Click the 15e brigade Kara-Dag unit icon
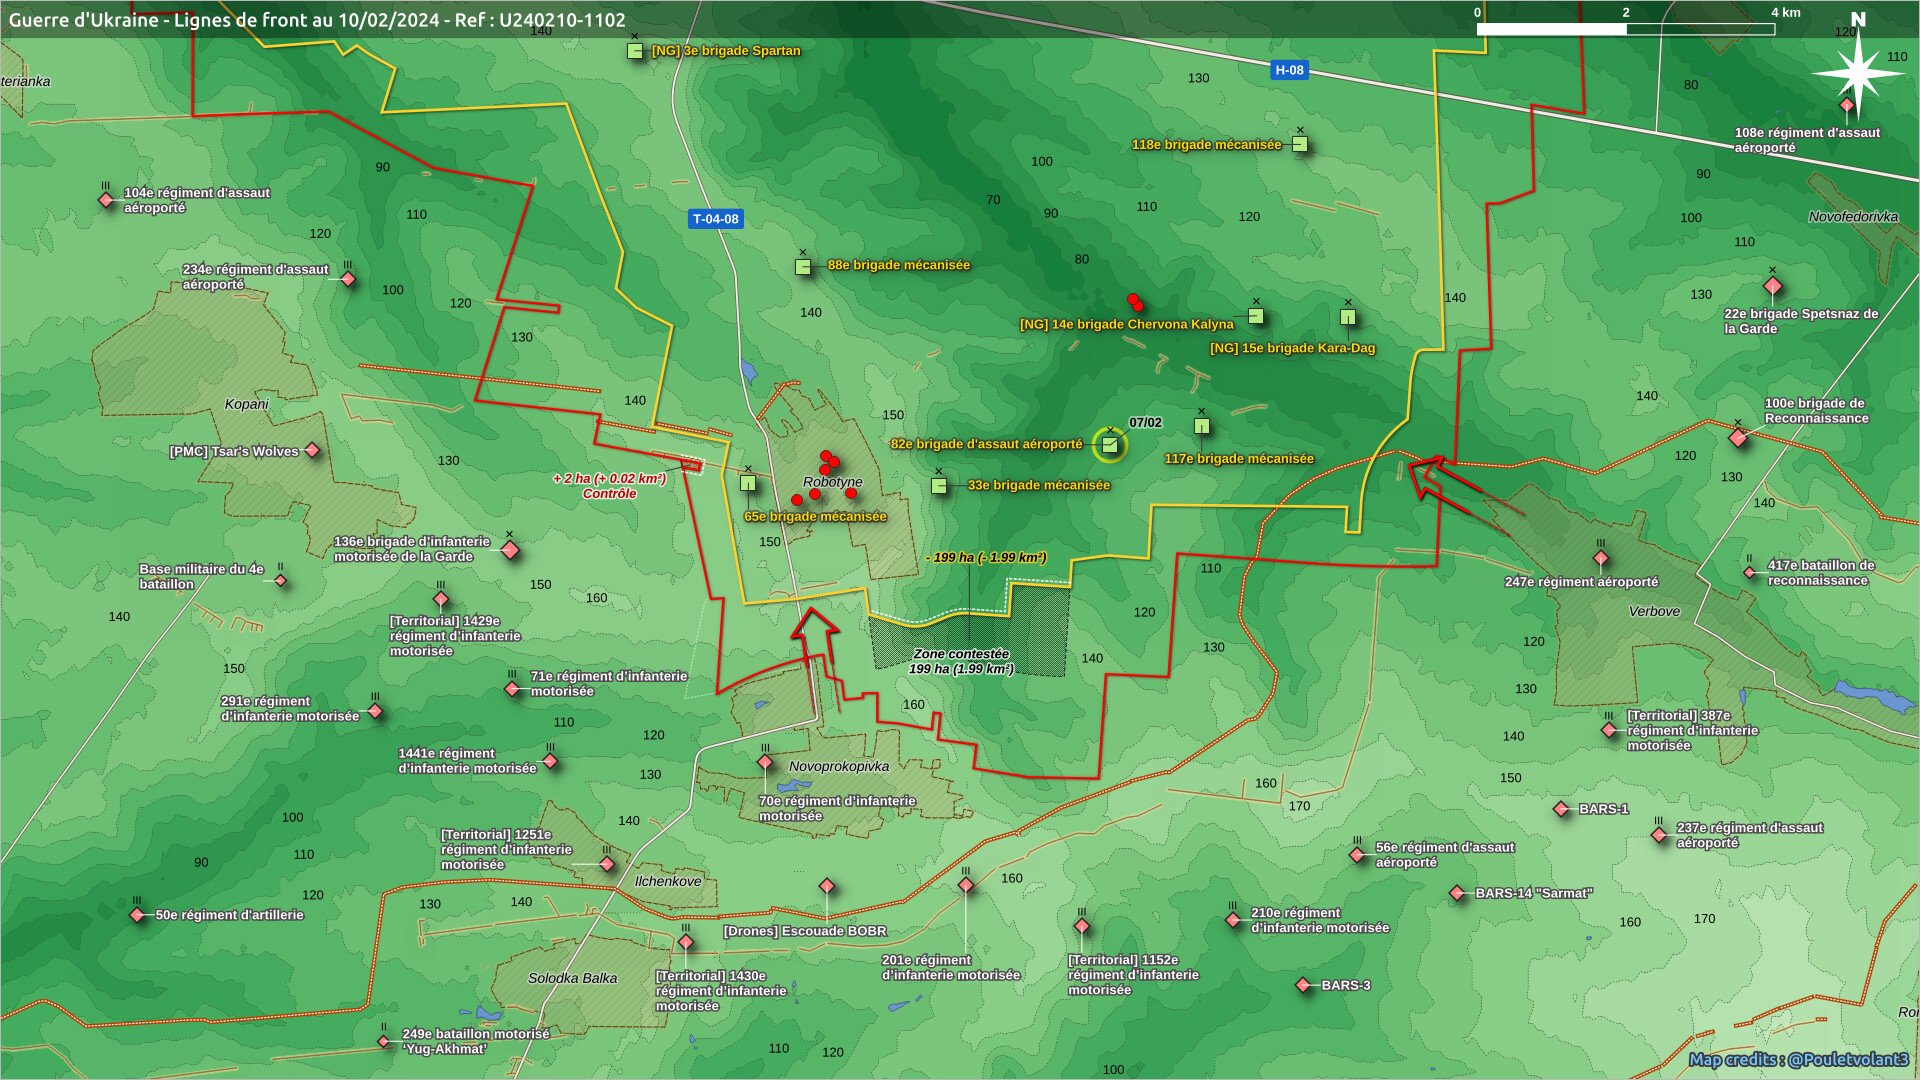Screen dimensions: 1920x1080 1348,317
